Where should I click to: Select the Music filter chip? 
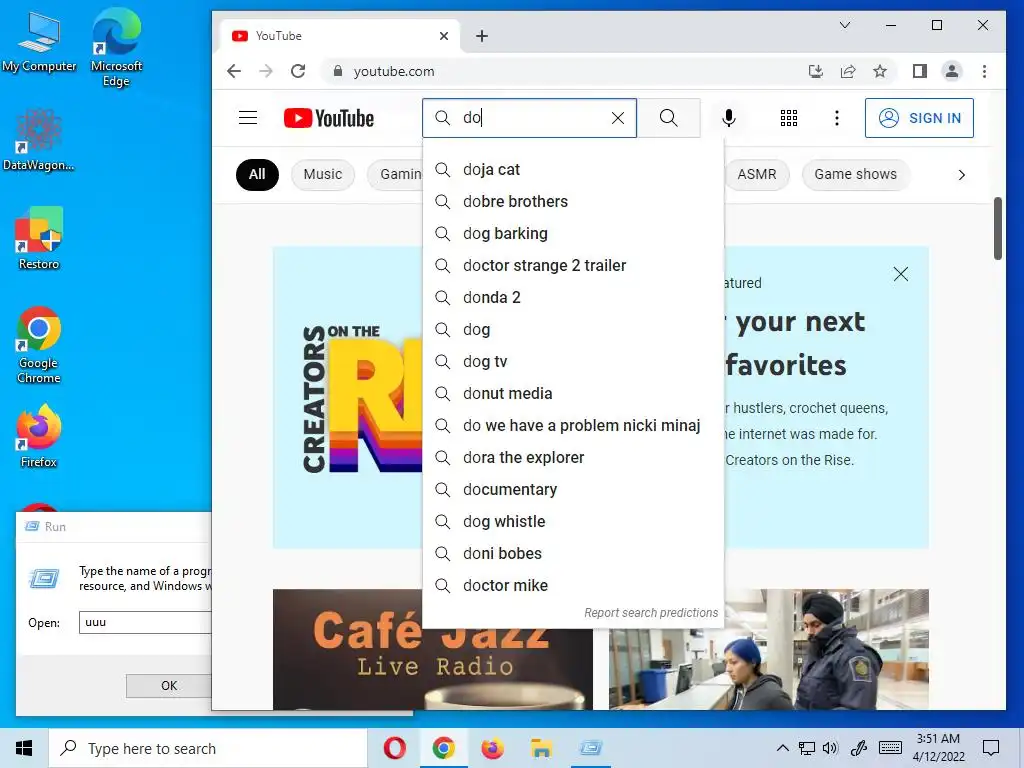[x=323, y=174]
